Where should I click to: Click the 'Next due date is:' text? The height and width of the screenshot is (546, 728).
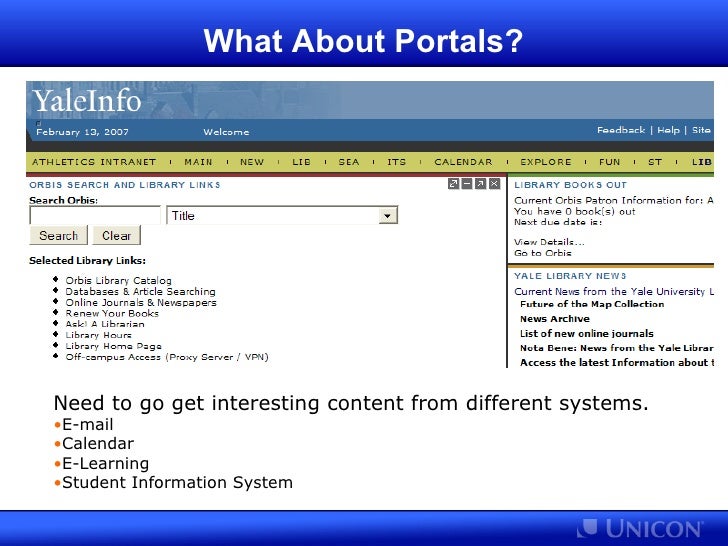(558, 222)
